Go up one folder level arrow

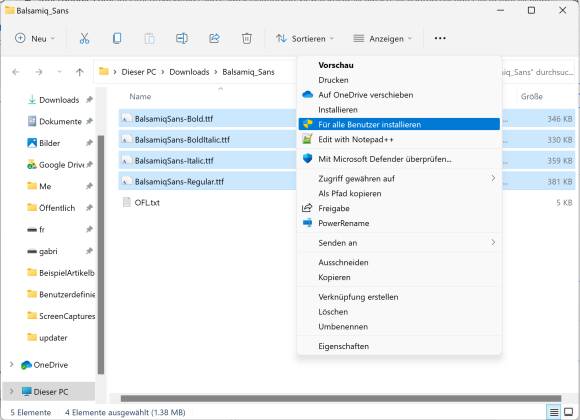(80, 72)
